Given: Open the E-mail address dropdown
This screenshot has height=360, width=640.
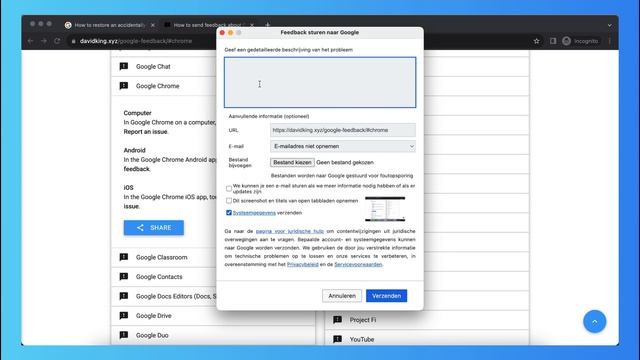Looking at the screenshot, I should 343,146.
